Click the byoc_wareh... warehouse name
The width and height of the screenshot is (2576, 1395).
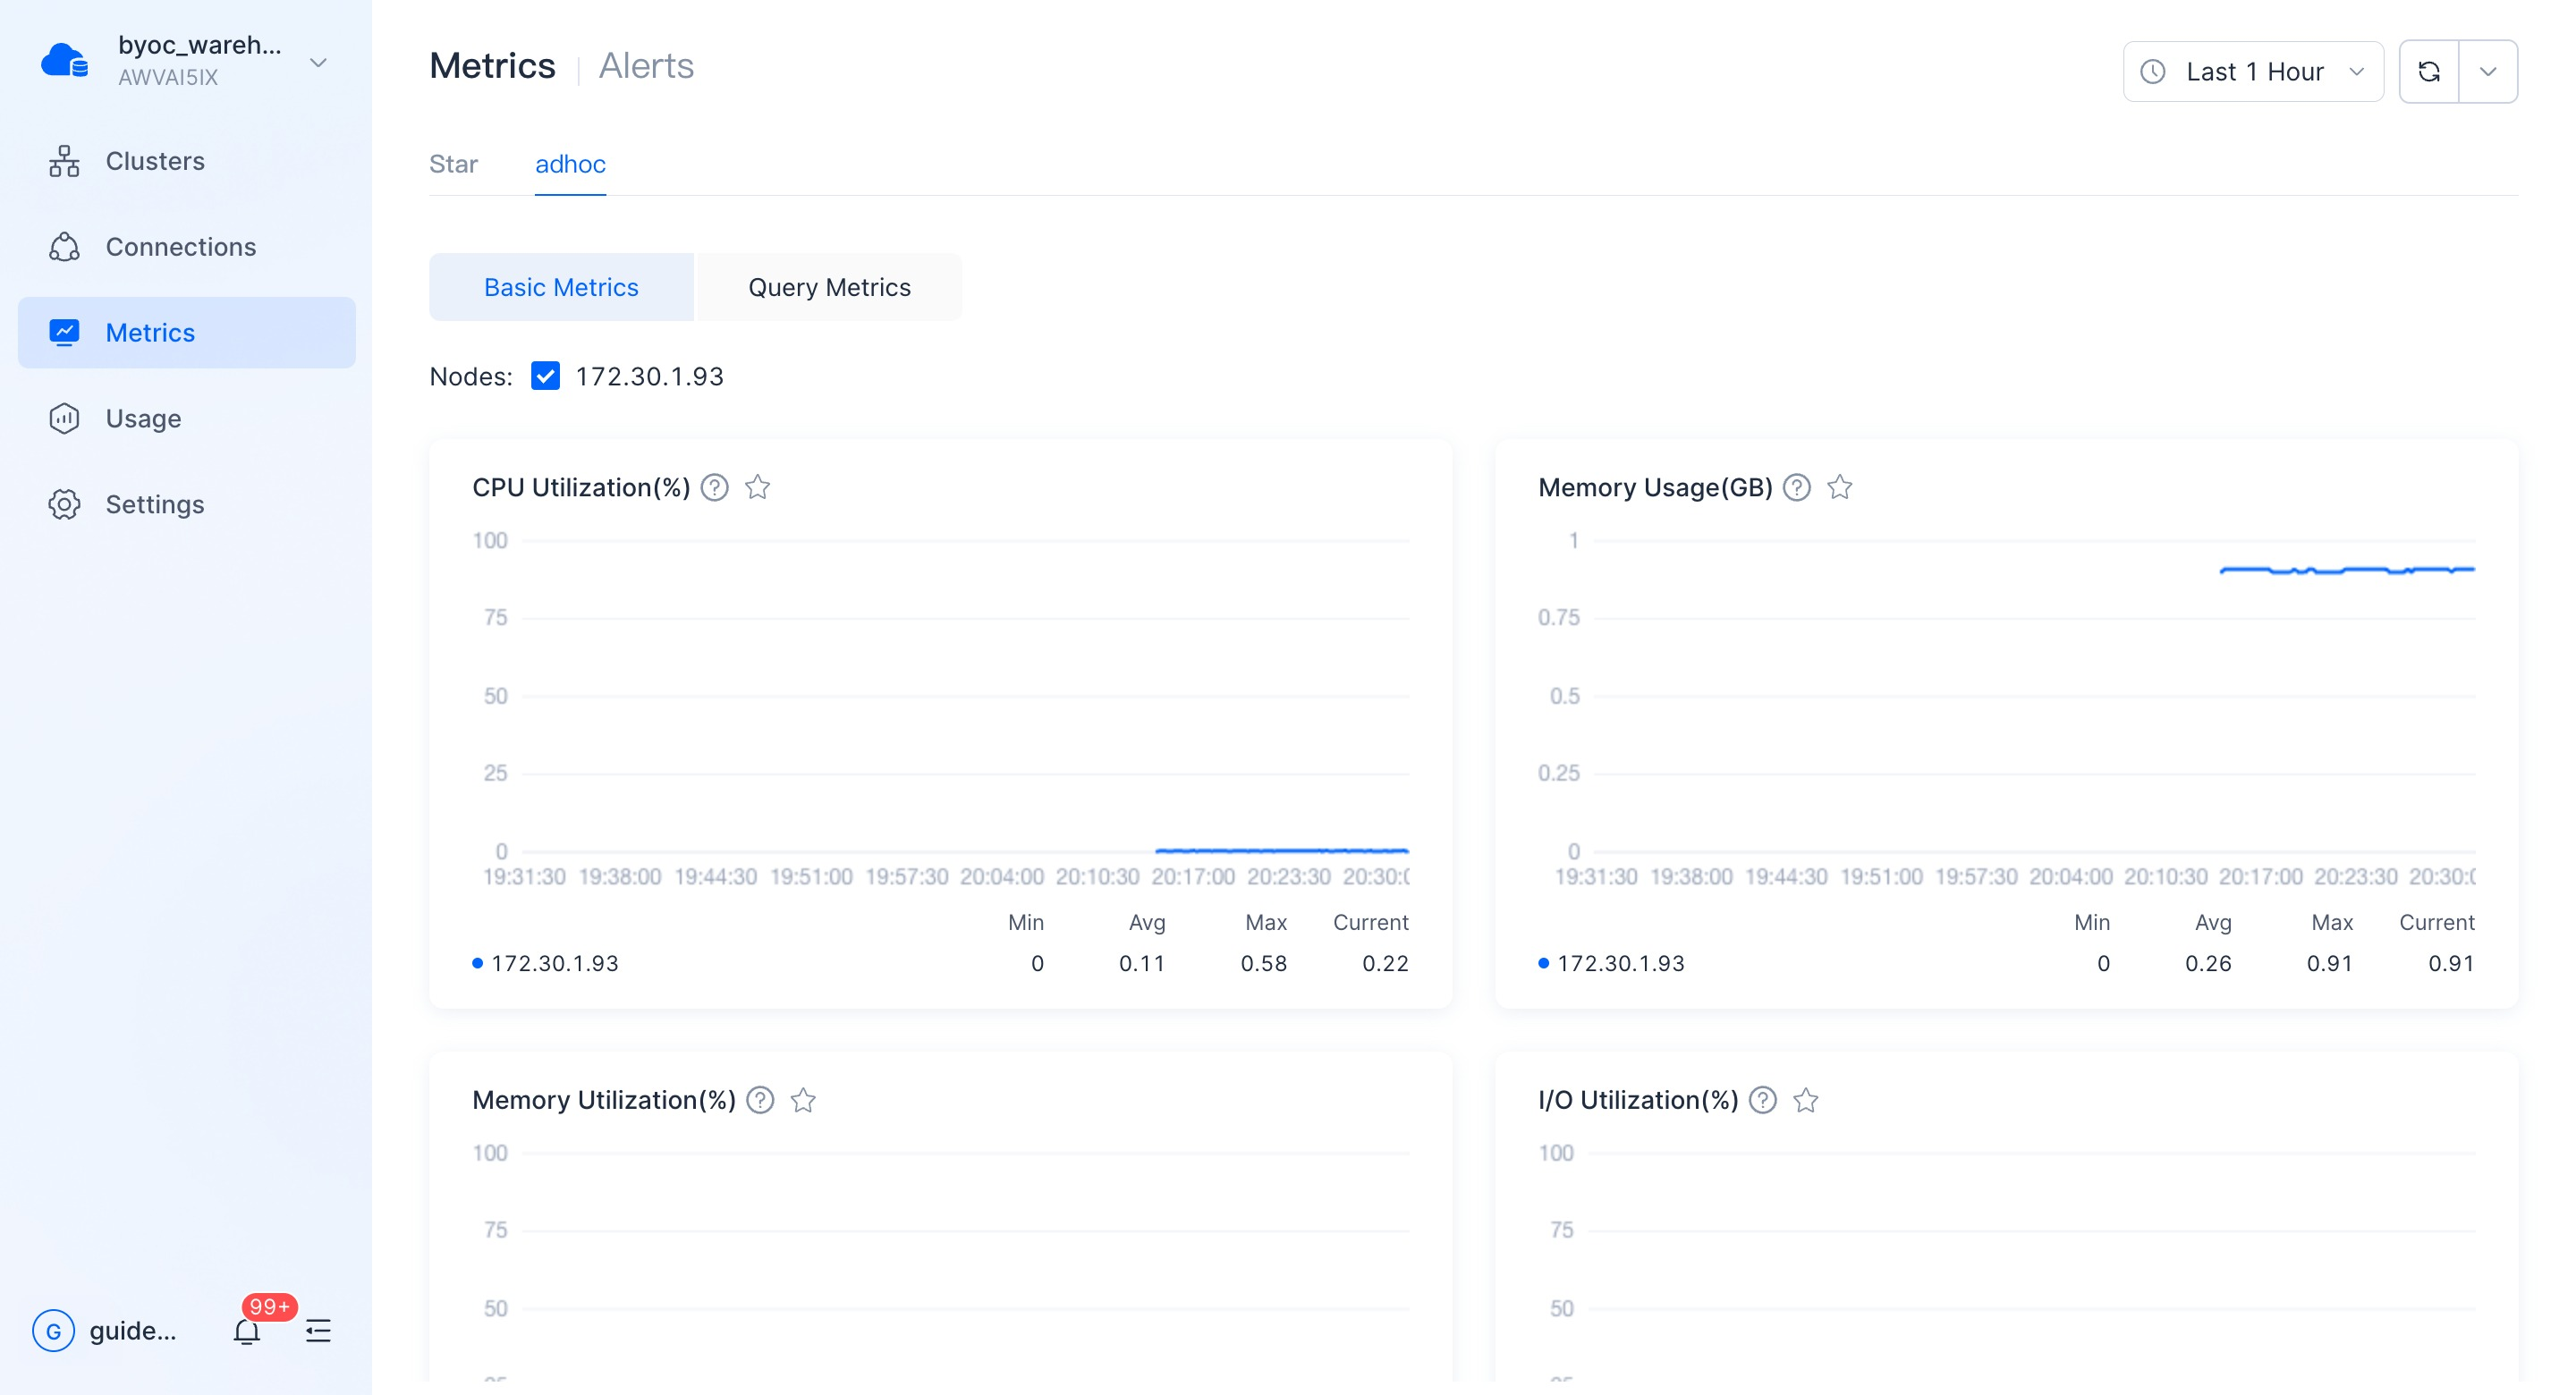tap(200, 45)
